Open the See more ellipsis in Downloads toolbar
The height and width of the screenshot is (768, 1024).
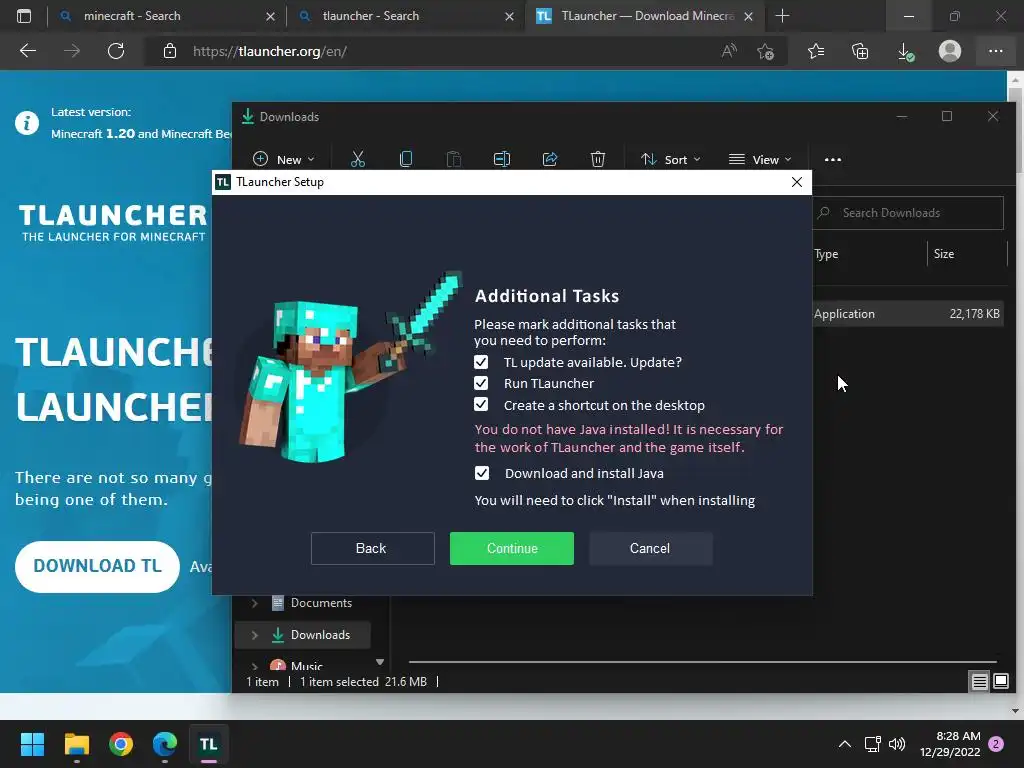(x=833, y=159)
